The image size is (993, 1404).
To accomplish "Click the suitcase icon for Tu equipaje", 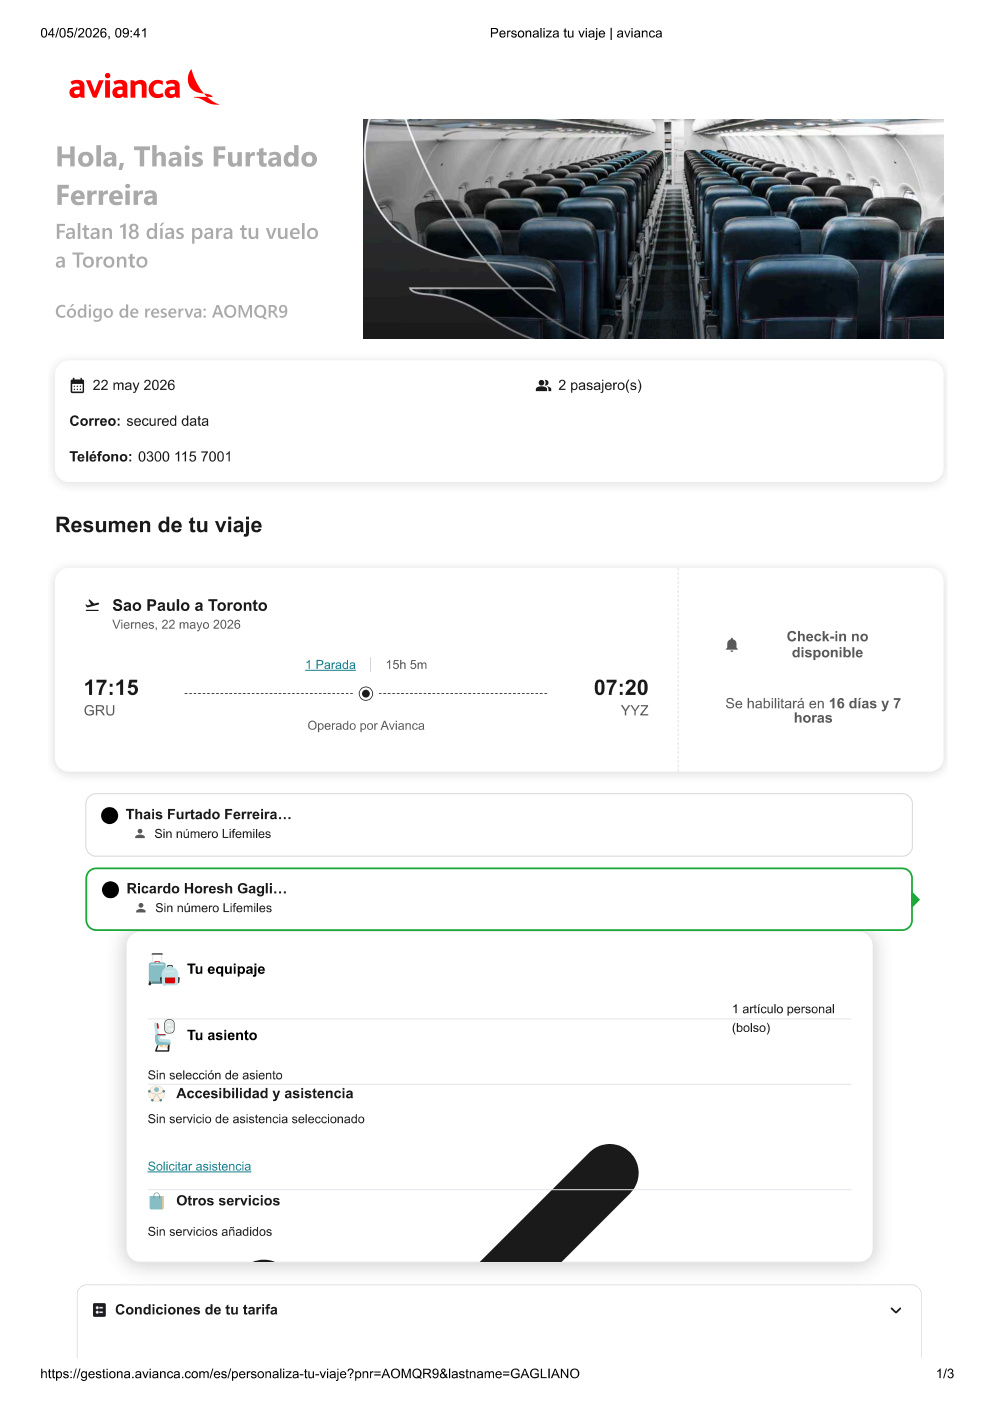I will (163, 969).
